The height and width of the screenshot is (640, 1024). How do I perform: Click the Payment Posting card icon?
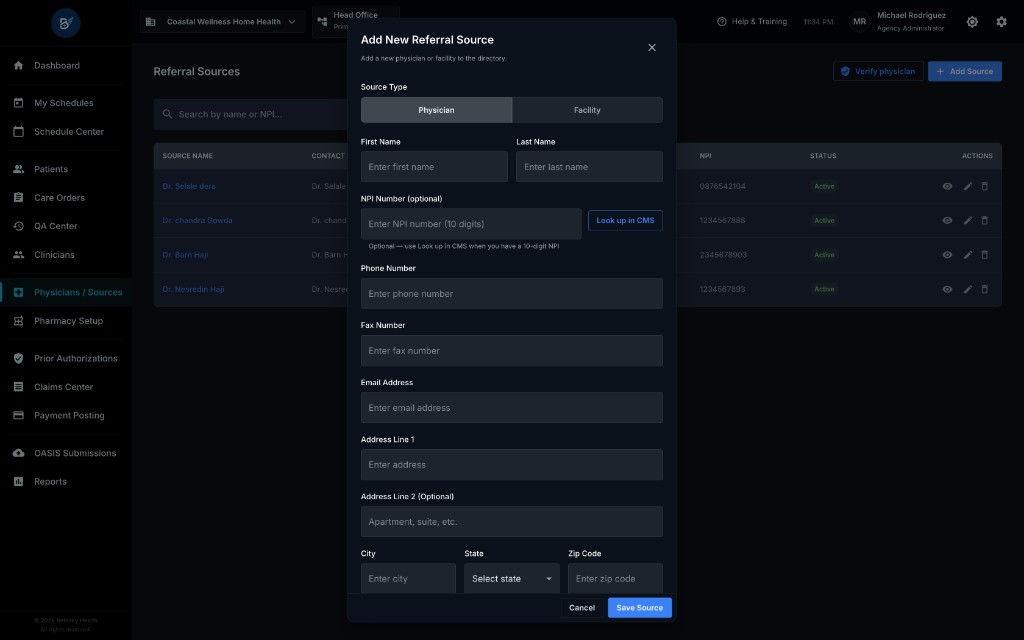click(x=18, y=415)
